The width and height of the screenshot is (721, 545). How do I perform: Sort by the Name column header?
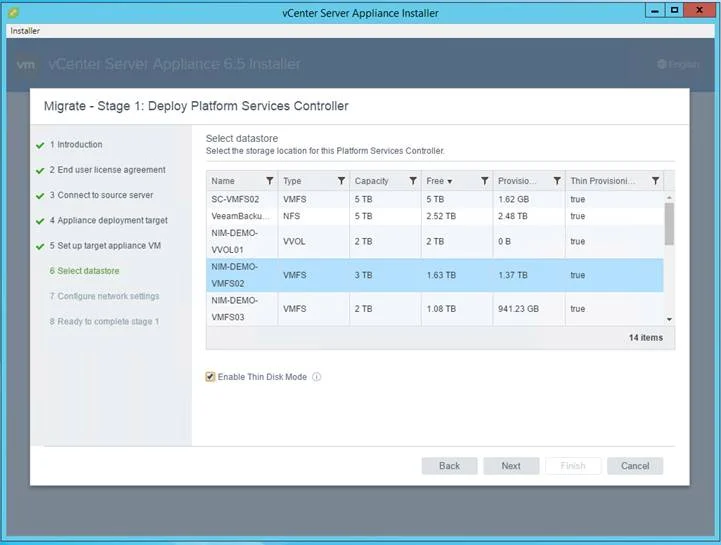coord(223,181)
